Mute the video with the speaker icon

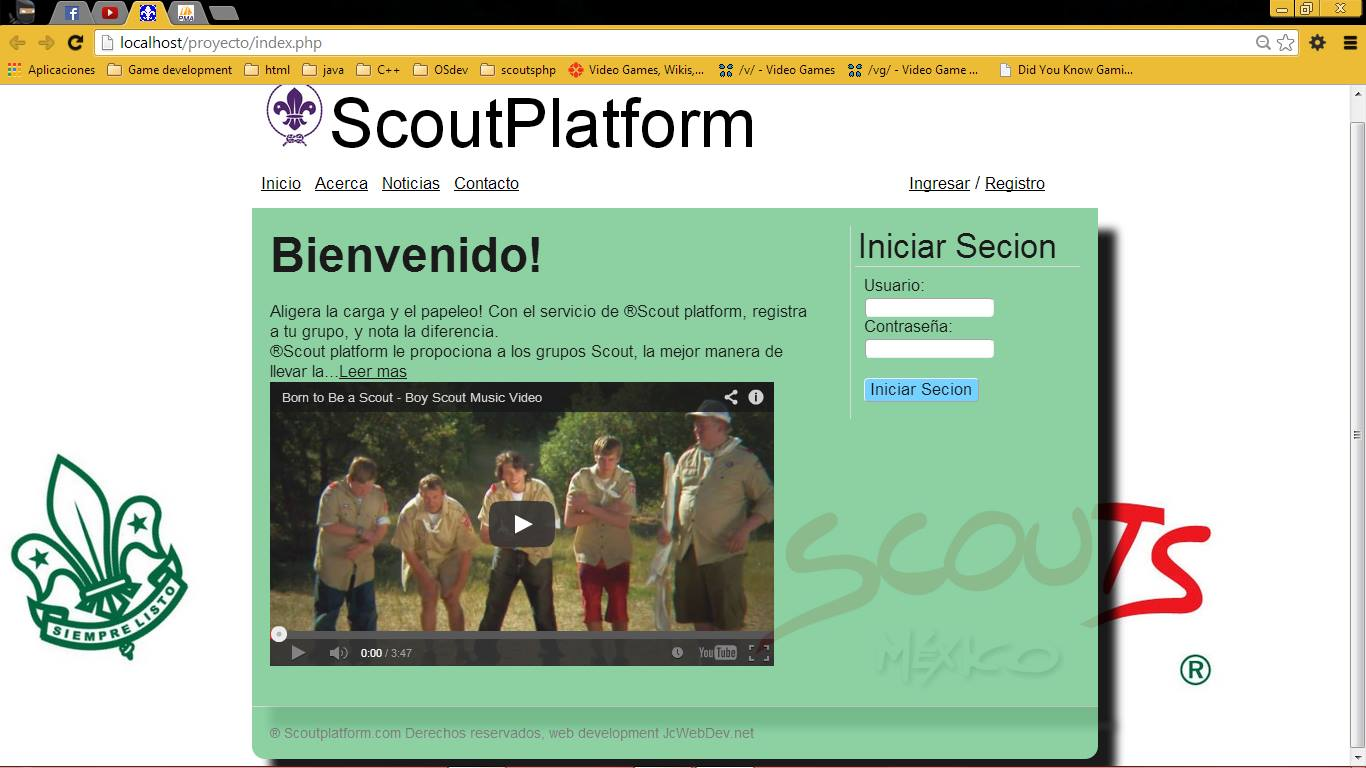[339, 652]
